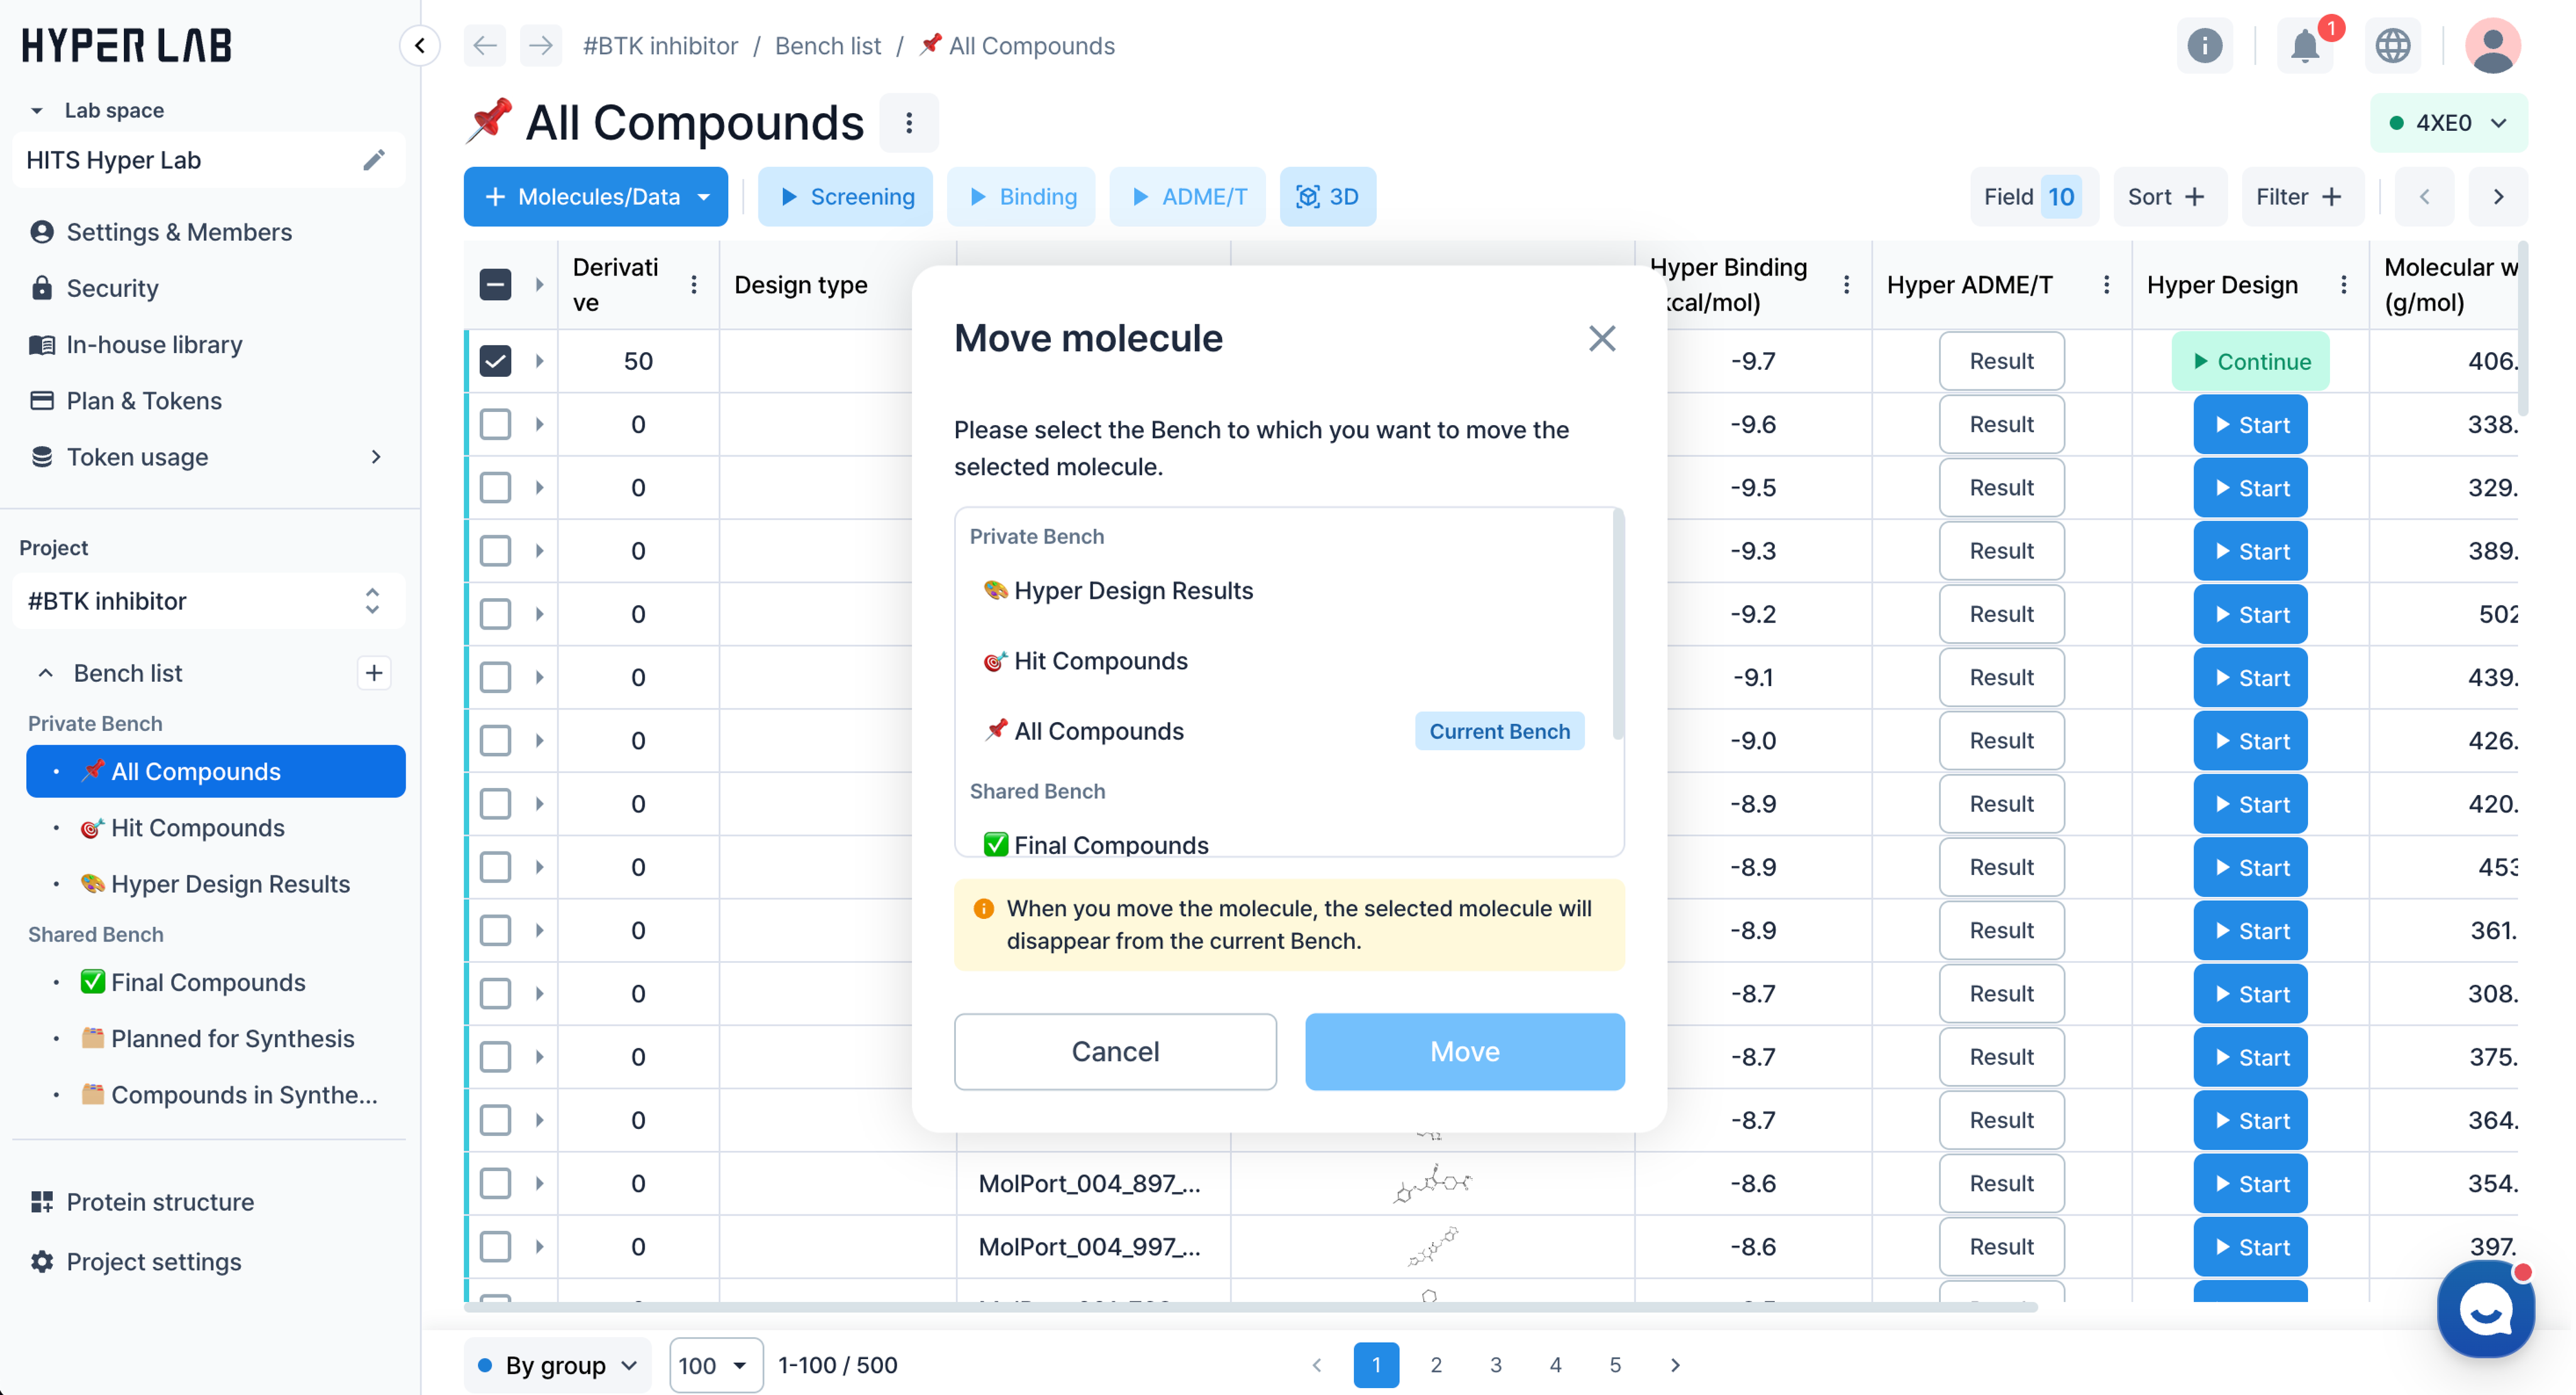Image resolution: width=2576 pixels, height=1395 pixels.
Task: Check the row with binding score -9.6
Action: 496,425
